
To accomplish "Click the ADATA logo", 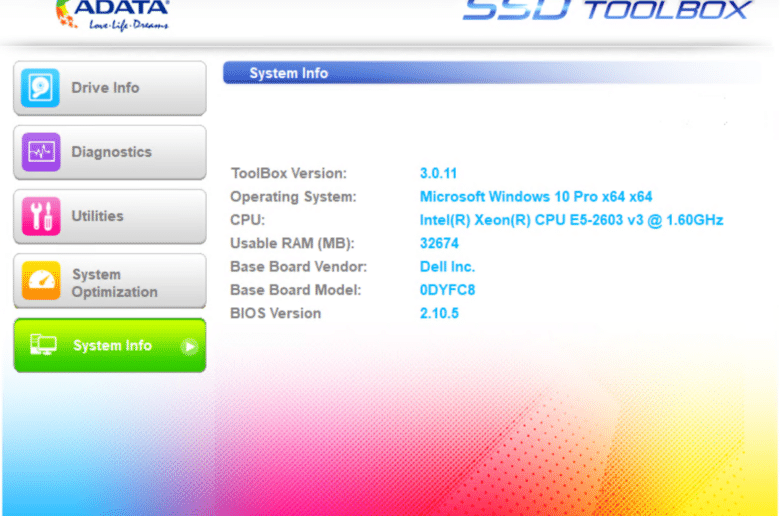I will point(112,15).
